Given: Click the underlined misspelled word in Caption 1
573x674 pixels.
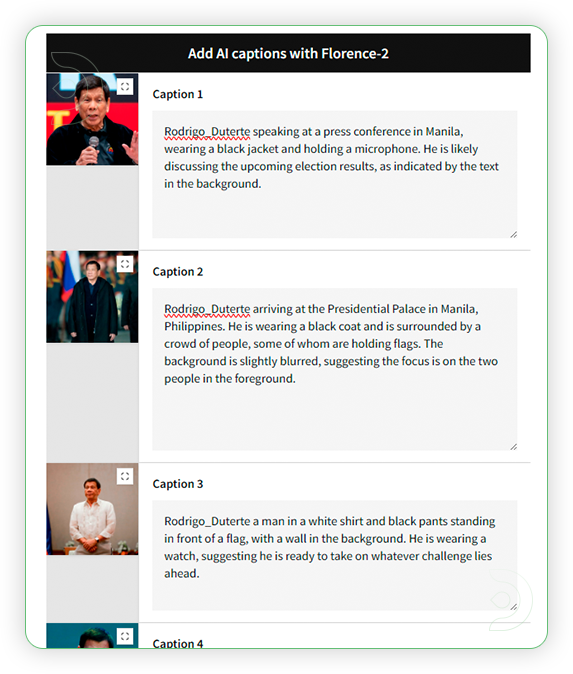Looking at the screenshot, I should click(207, 132).
